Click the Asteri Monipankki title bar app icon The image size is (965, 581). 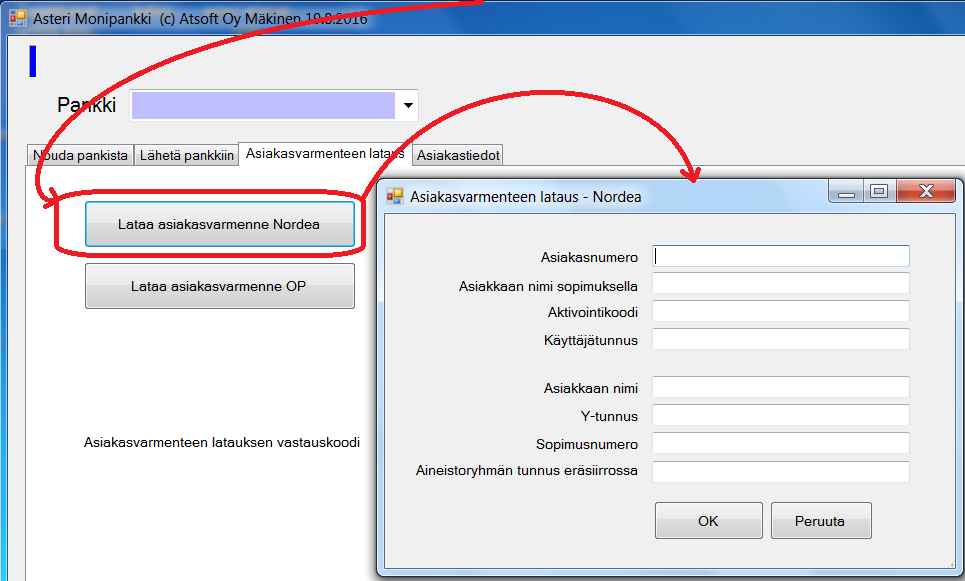[x=17, y=18]
